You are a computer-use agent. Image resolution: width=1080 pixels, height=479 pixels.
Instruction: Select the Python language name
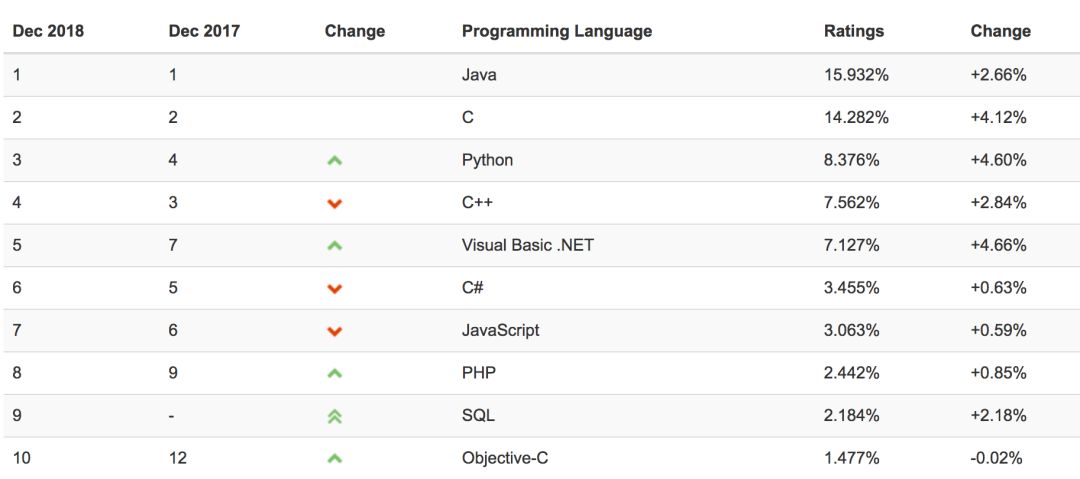pyautogui.click(x=488, y=160)
